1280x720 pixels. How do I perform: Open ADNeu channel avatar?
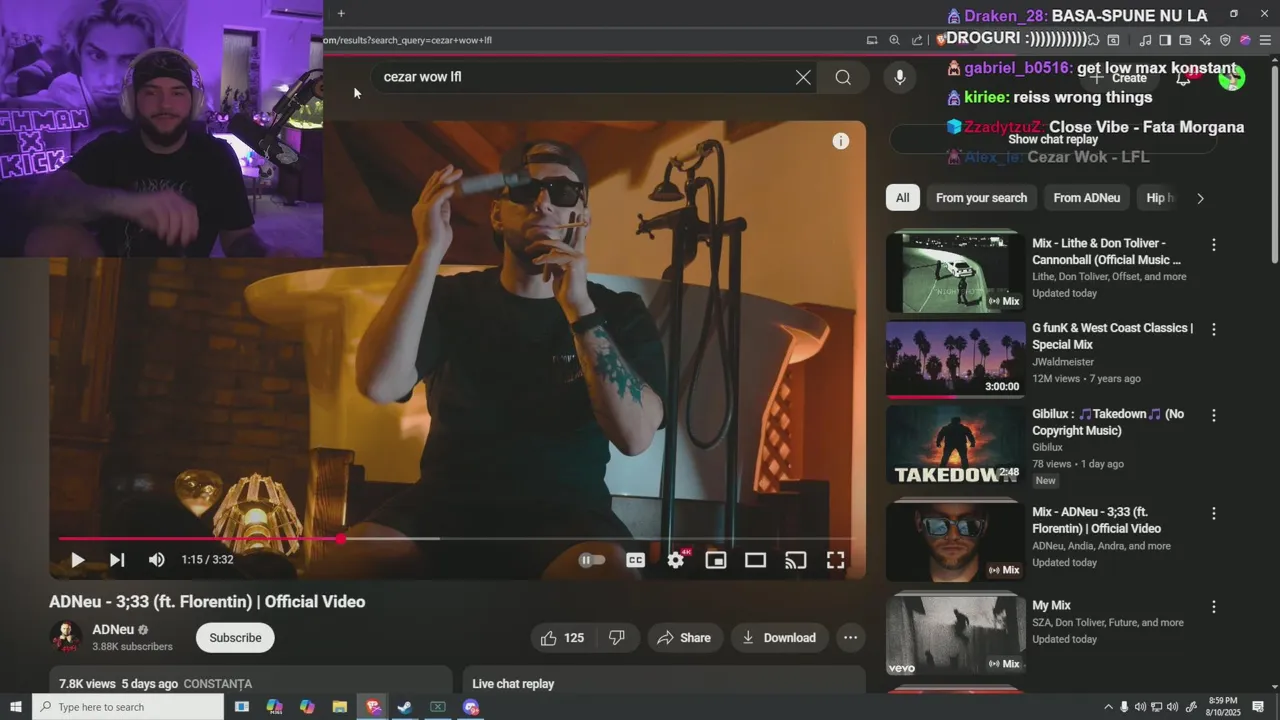coord(66,637)
